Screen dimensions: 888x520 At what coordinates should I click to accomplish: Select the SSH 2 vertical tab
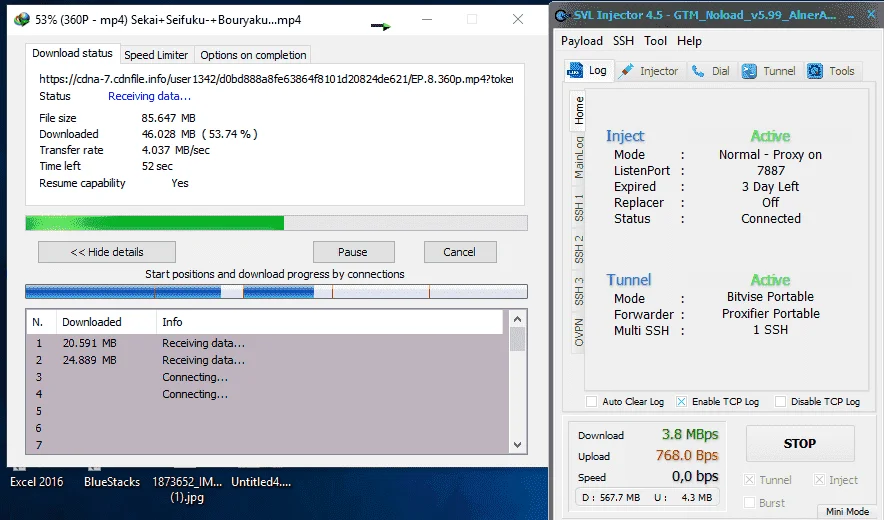coord(578,249)
